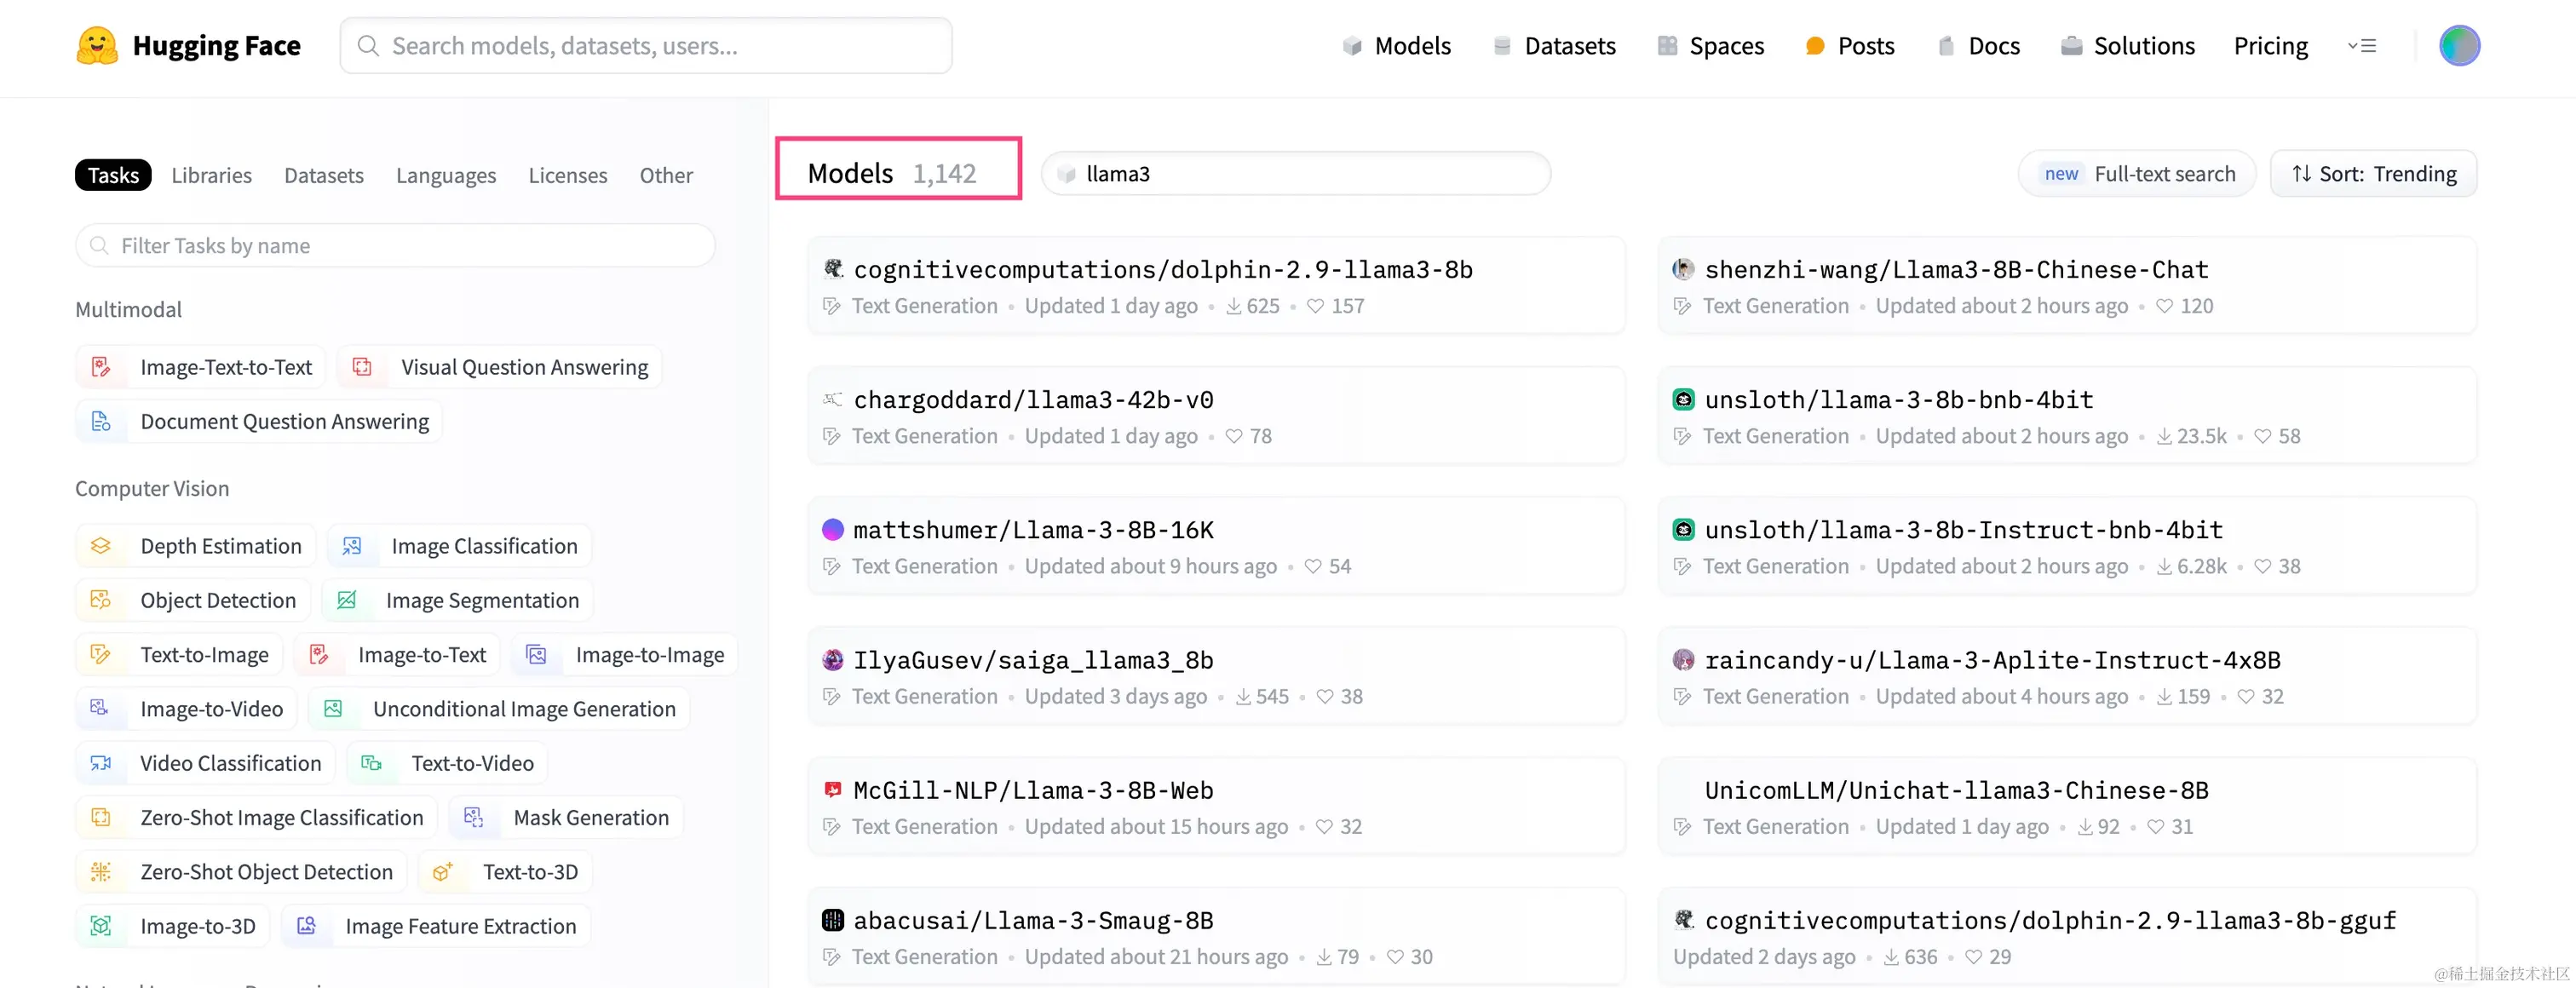Open the Pricing page link
This screenshot has width=2576, height=988.
[x=2270, y=46]
